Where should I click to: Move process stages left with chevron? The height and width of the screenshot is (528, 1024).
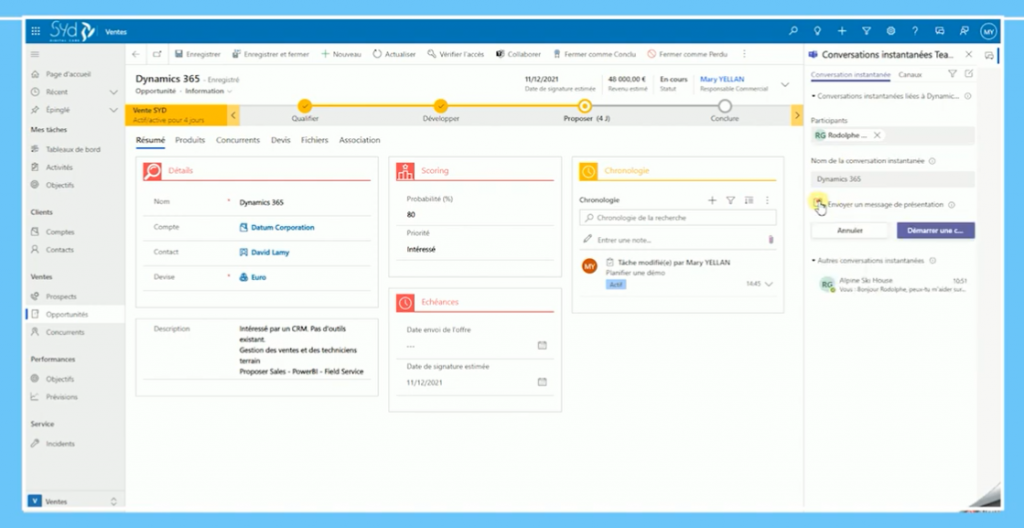[234, 116]
